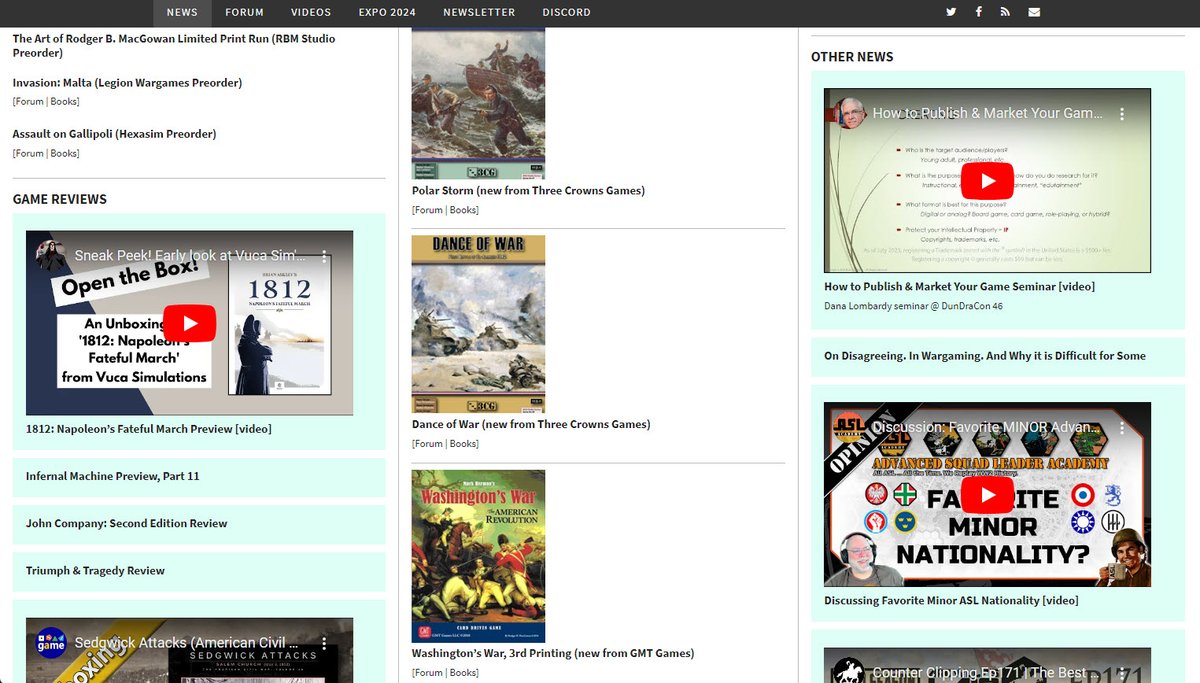The width and height of the screenshot is (1200, 683).
Task: View the Washington's War box cover
Action: click(478, 555)
